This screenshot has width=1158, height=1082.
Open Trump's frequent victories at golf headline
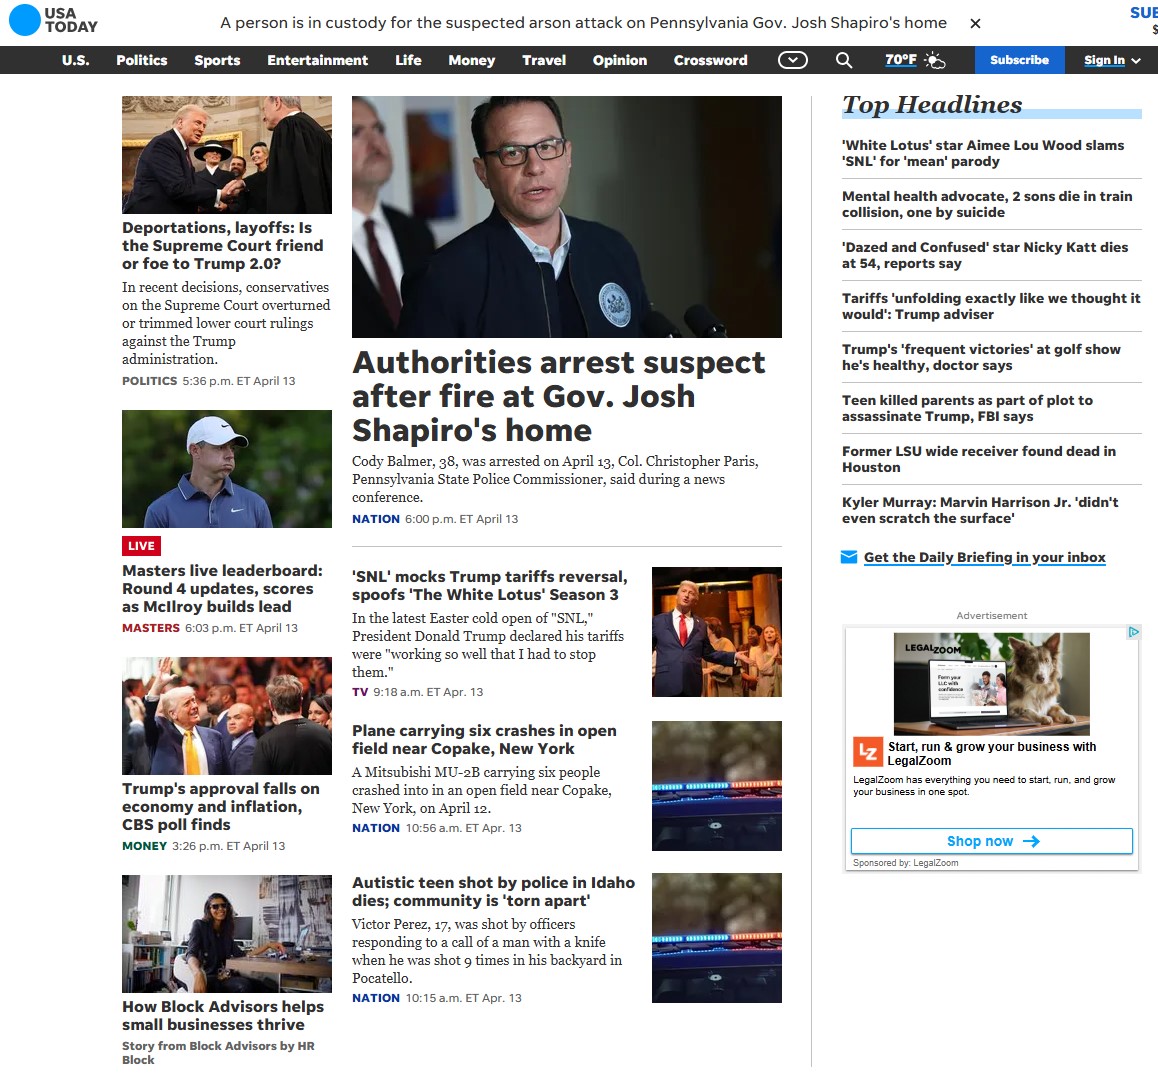click(981, 357)
